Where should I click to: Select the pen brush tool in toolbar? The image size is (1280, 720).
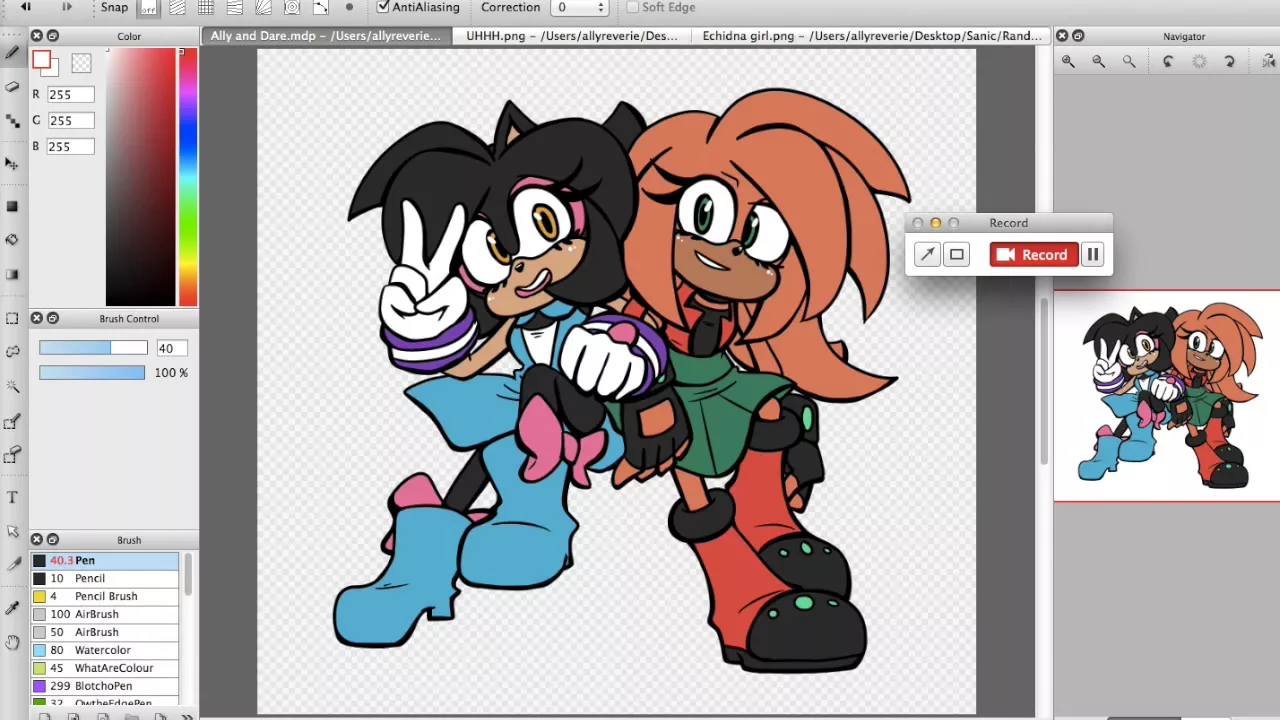(x=12, y=53)
